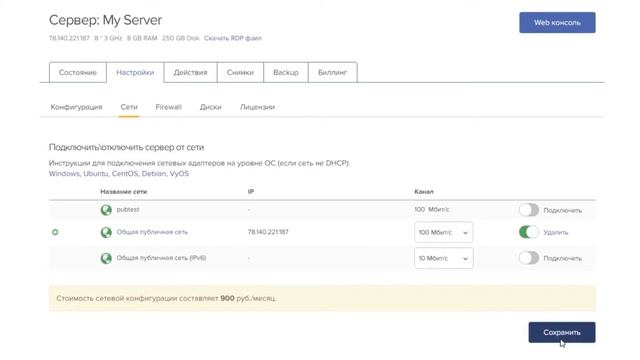Go to the Диски subtab
640x360 pixels.
211,107
